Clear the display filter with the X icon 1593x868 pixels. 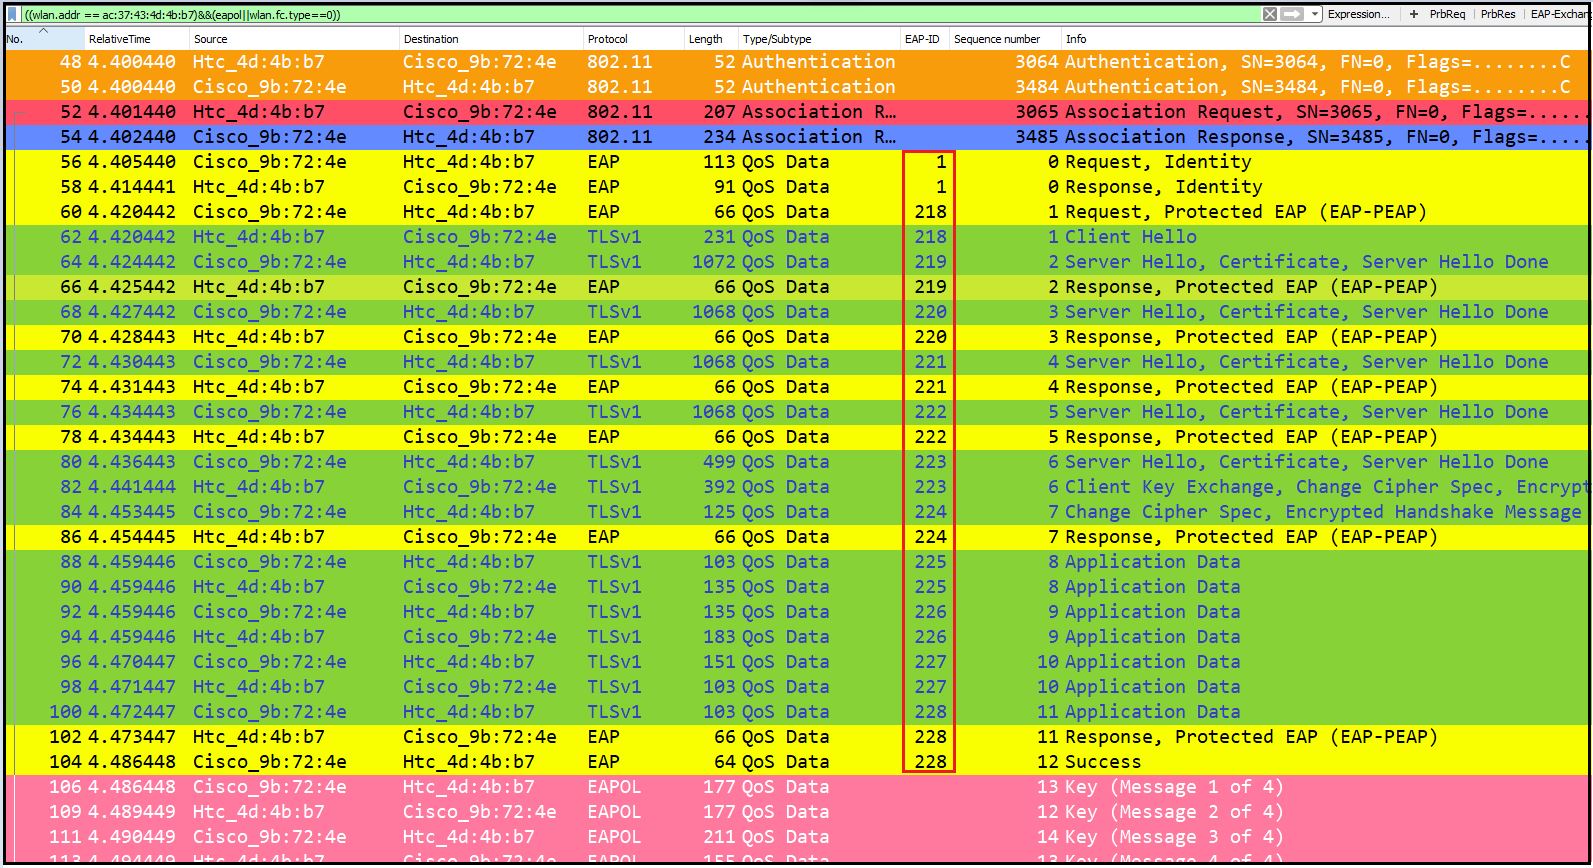1270,14
